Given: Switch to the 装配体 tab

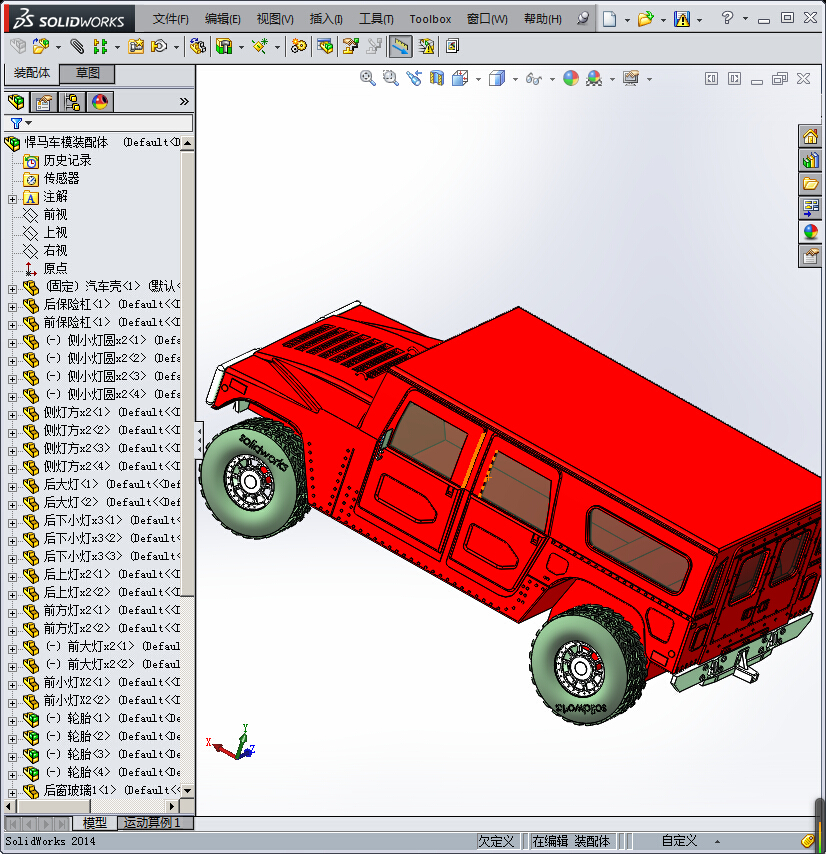Looking at the screenshot, I should tap(32, 73).
